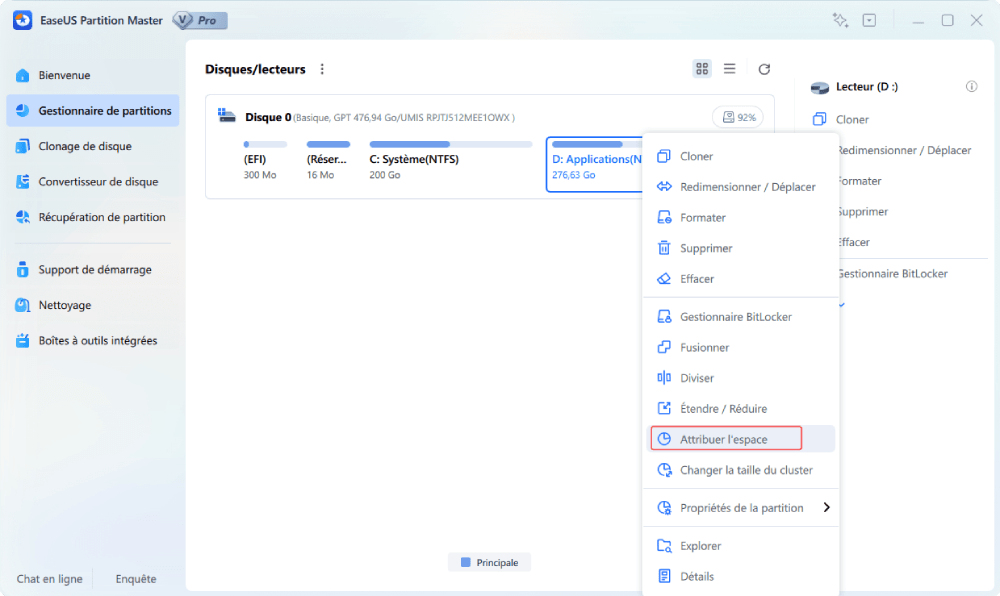Select Supprimer from the context menu
The height and width of the screenshot is (596, 1000).
pos(740,248)
